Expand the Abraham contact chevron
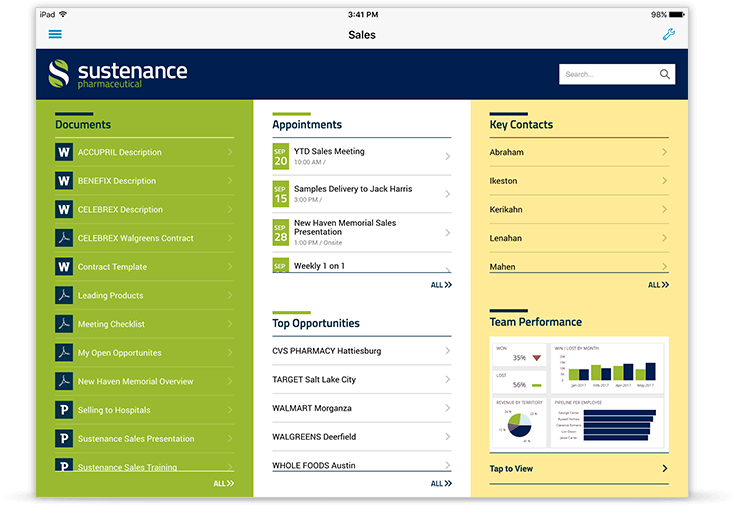 [x=664, y=152]
